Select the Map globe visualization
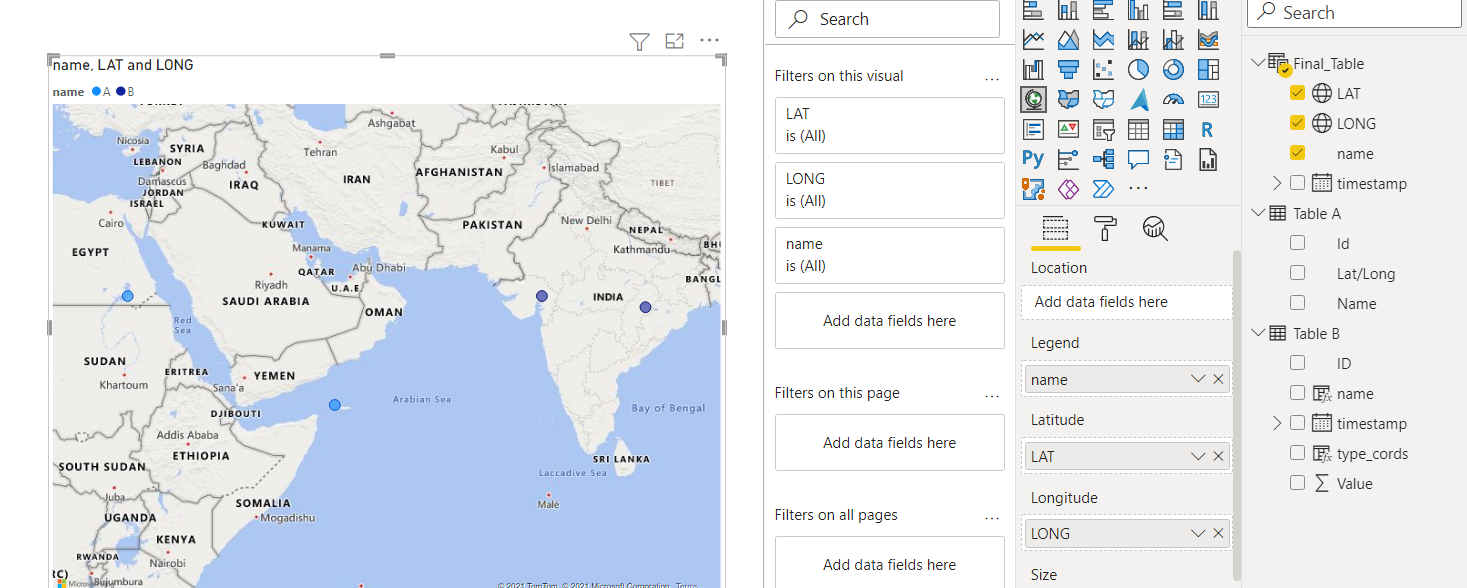Image resolution: width=1467 pixels, height=588 pixels. (1033, 99)
